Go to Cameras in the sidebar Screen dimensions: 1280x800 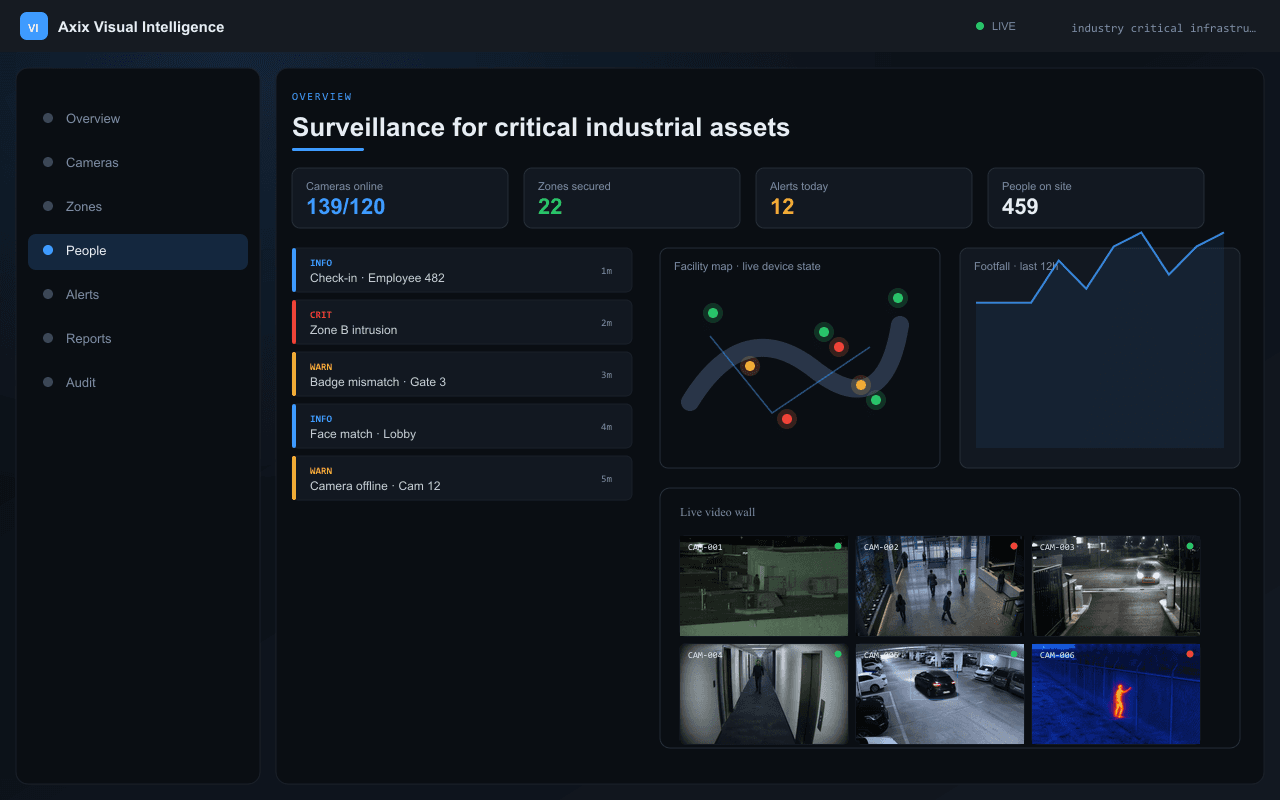click(x=138, y=162)
